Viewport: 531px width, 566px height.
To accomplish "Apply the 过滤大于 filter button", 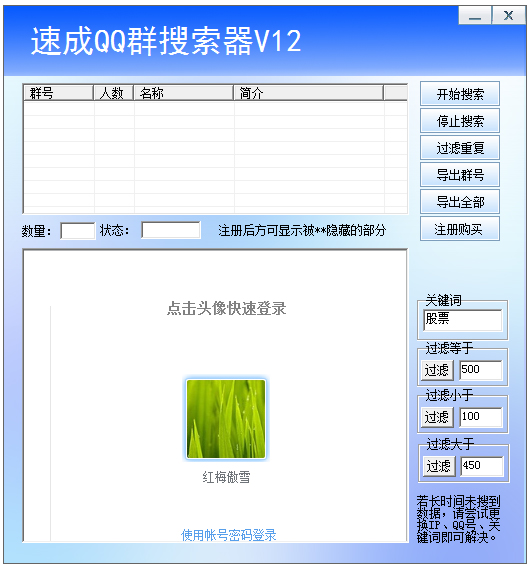I will tap(439, 466).
